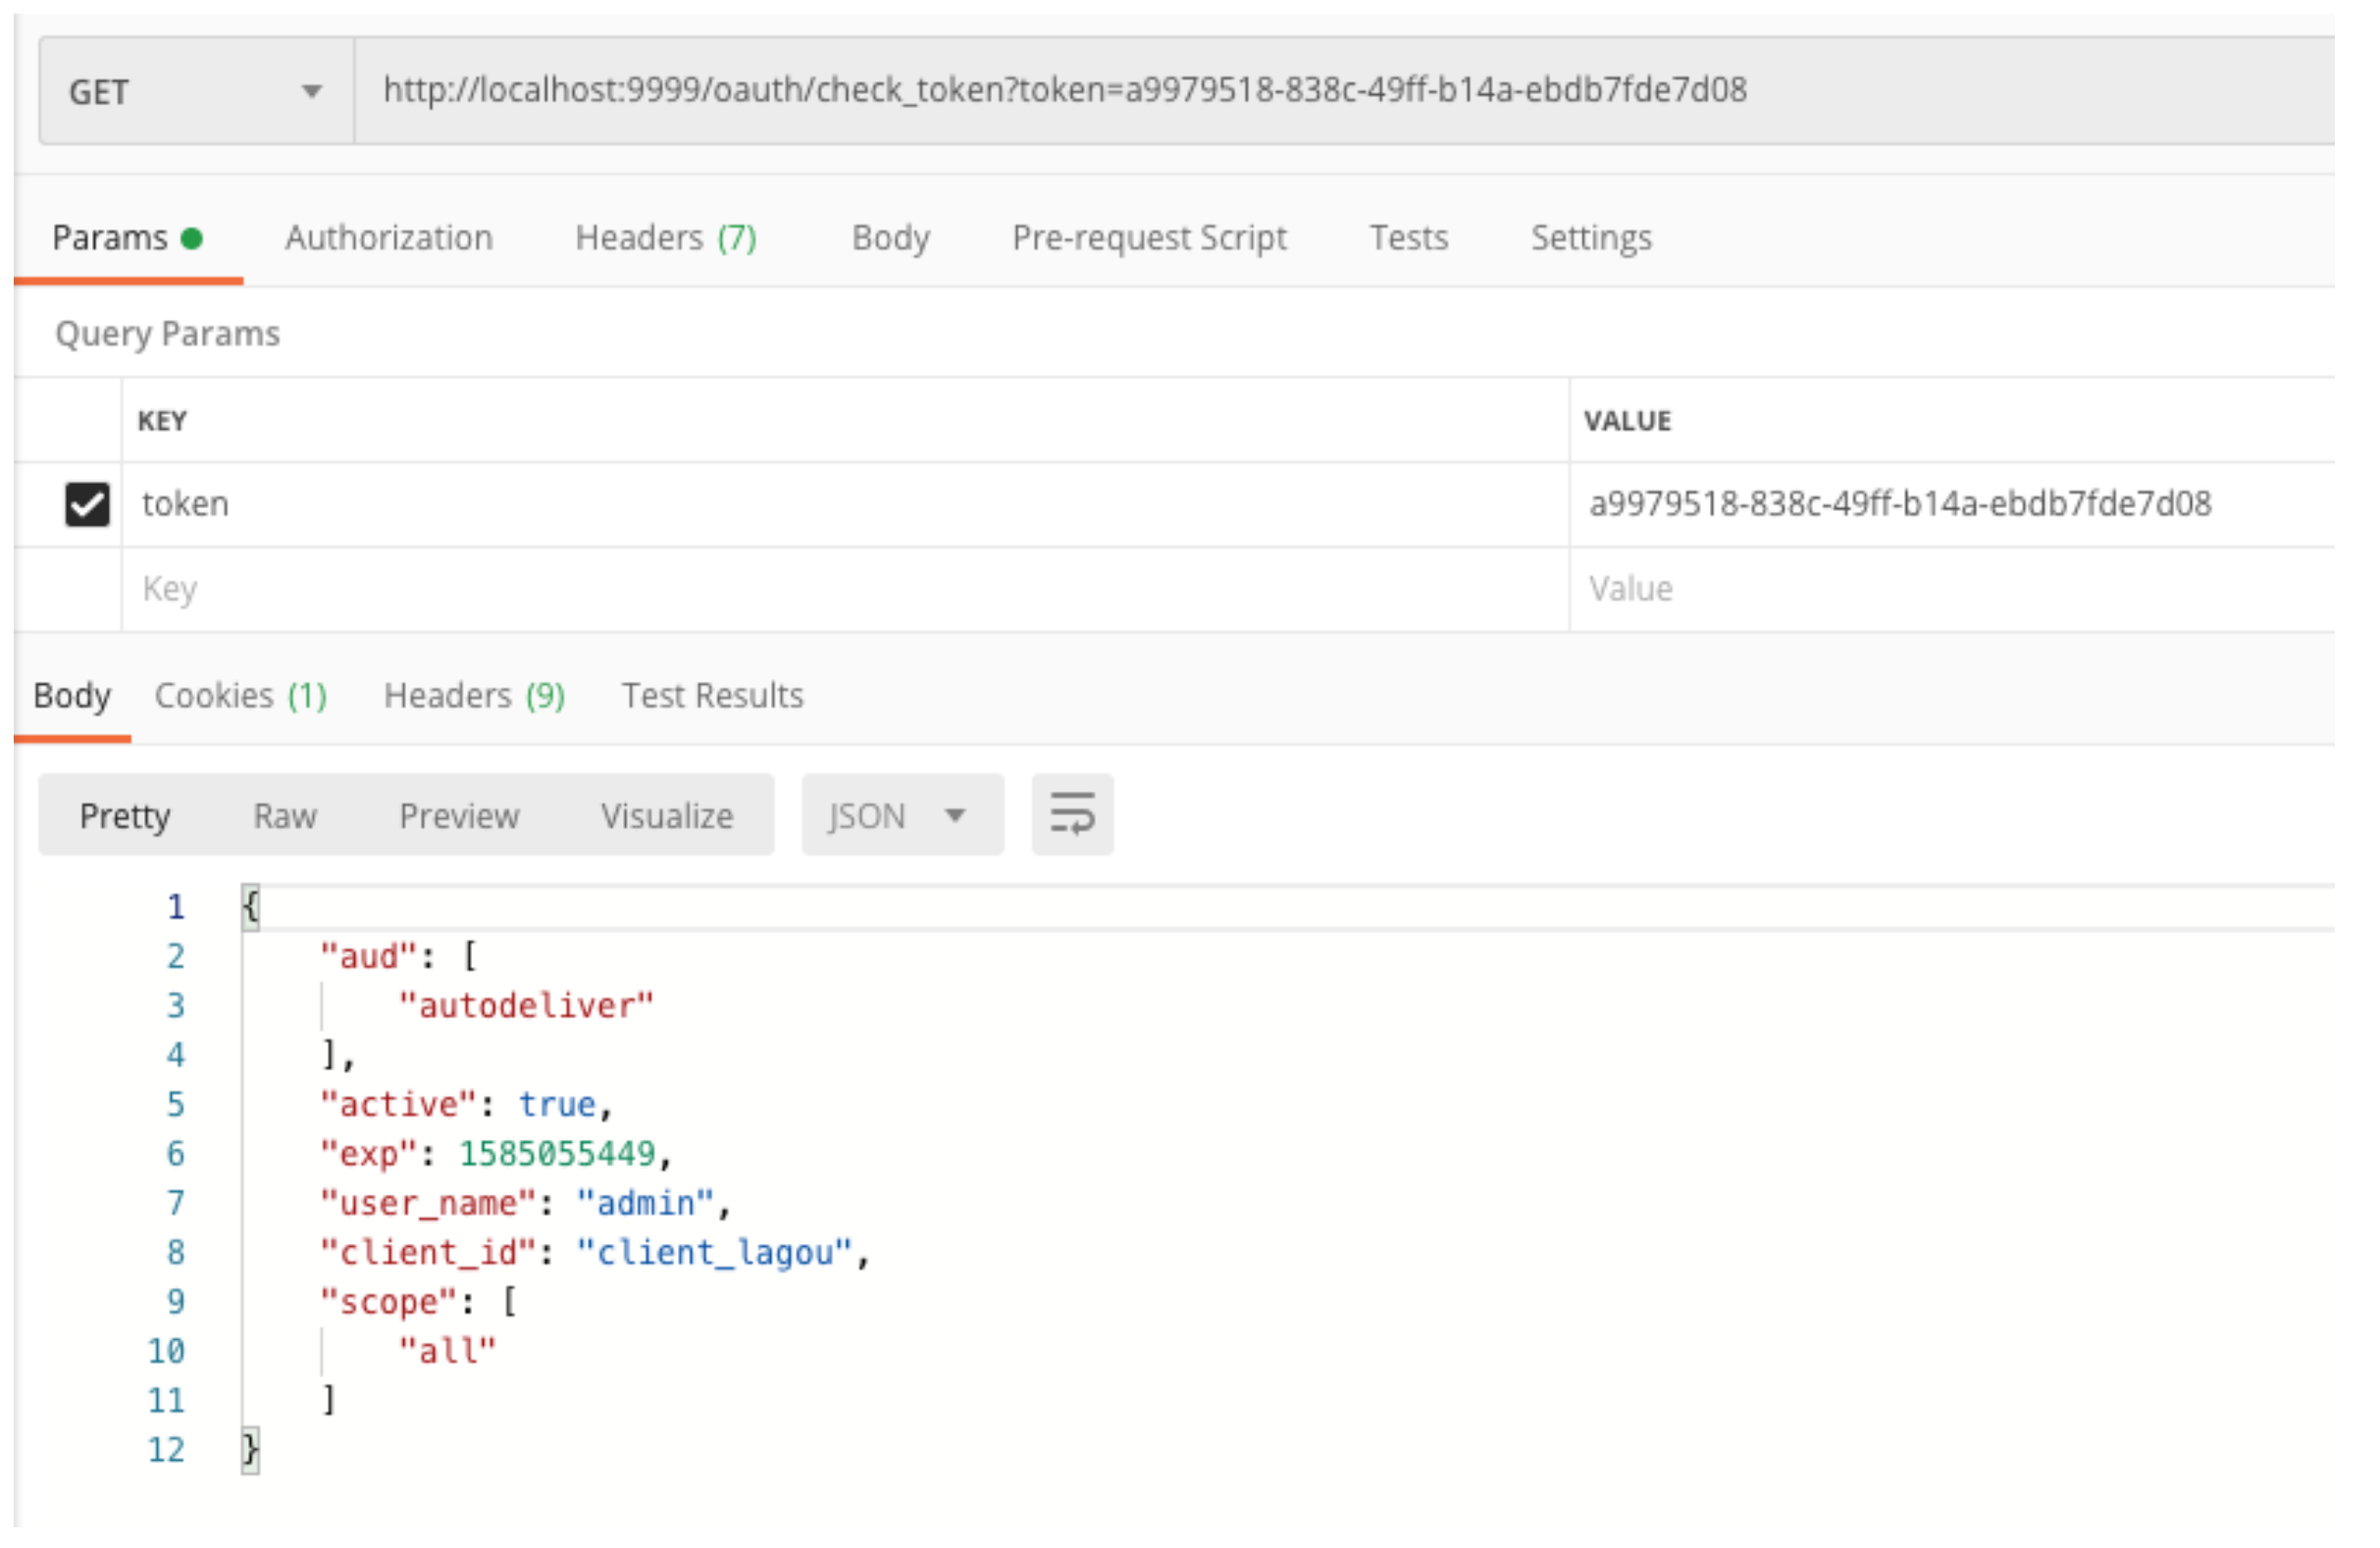Open response Headers (9) tab
This screenshot has height=1548, width=2380.
474,695
